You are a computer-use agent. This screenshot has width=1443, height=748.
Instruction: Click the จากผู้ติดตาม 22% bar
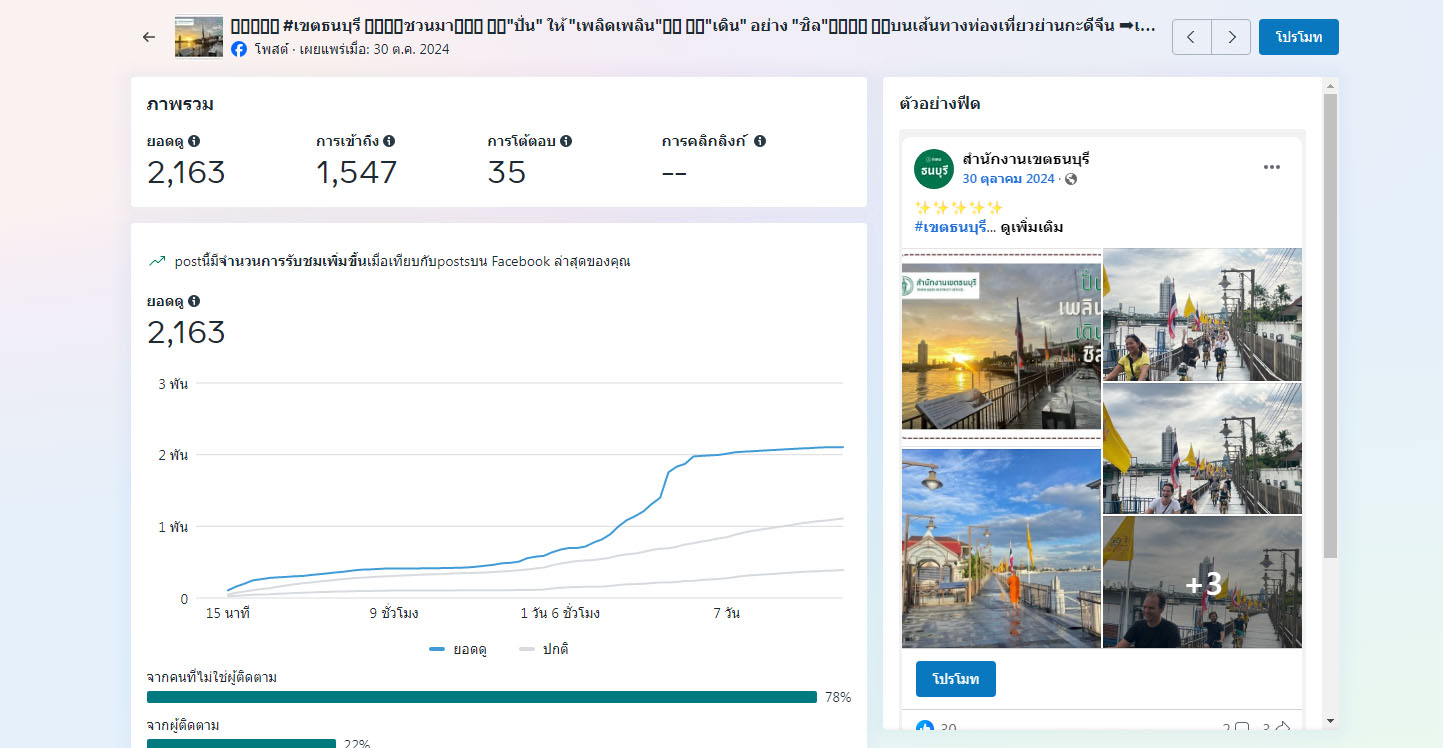(241, 744)
